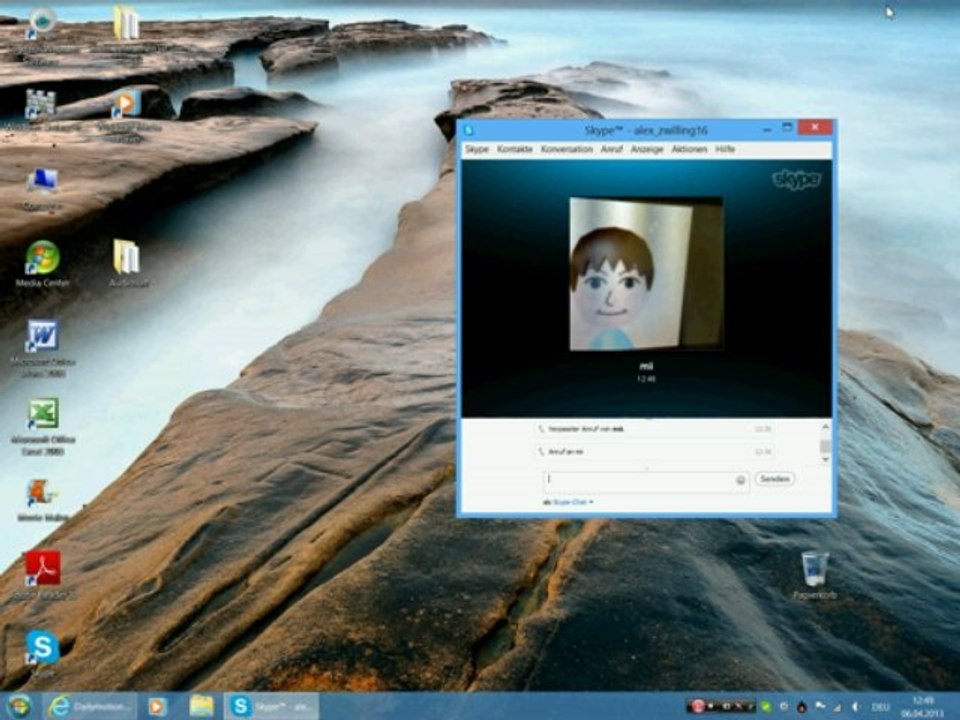The width and height of the screenshot is (960, 720).
Task: Open the Konversation menu
Action: [566, 149]
